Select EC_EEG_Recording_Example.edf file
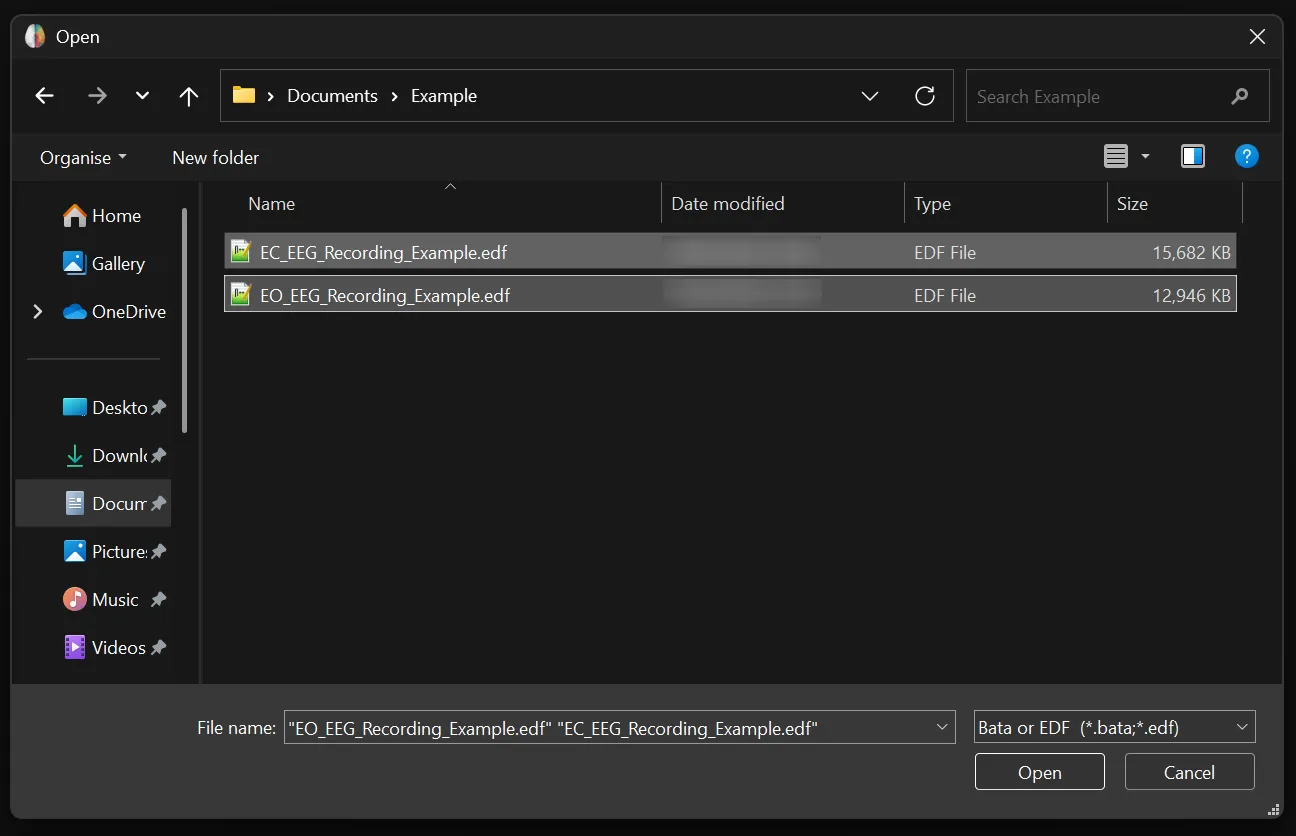The height and width of the screenshot is (836, 1296). point(730,251)
